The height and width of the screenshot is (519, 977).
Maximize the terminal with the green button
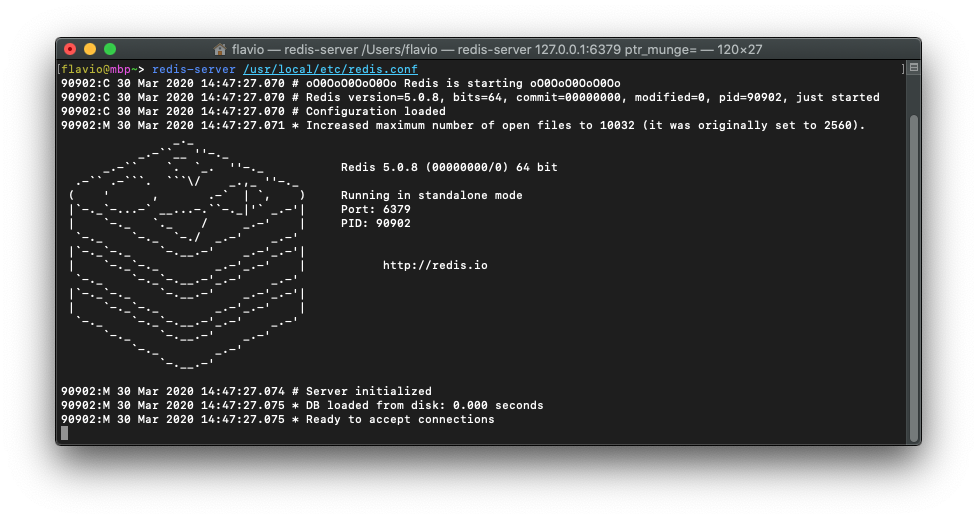[x=110, y=49]
